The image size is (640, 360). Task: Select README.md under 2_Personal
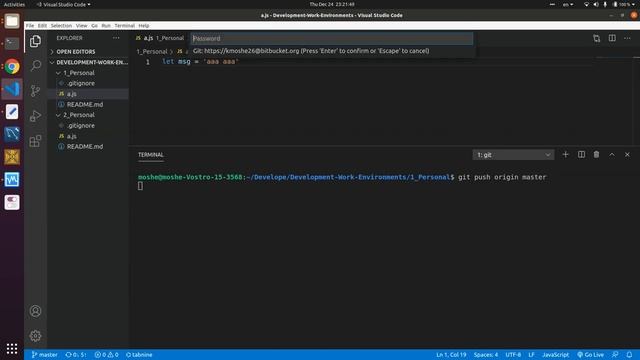coord(85,147)
